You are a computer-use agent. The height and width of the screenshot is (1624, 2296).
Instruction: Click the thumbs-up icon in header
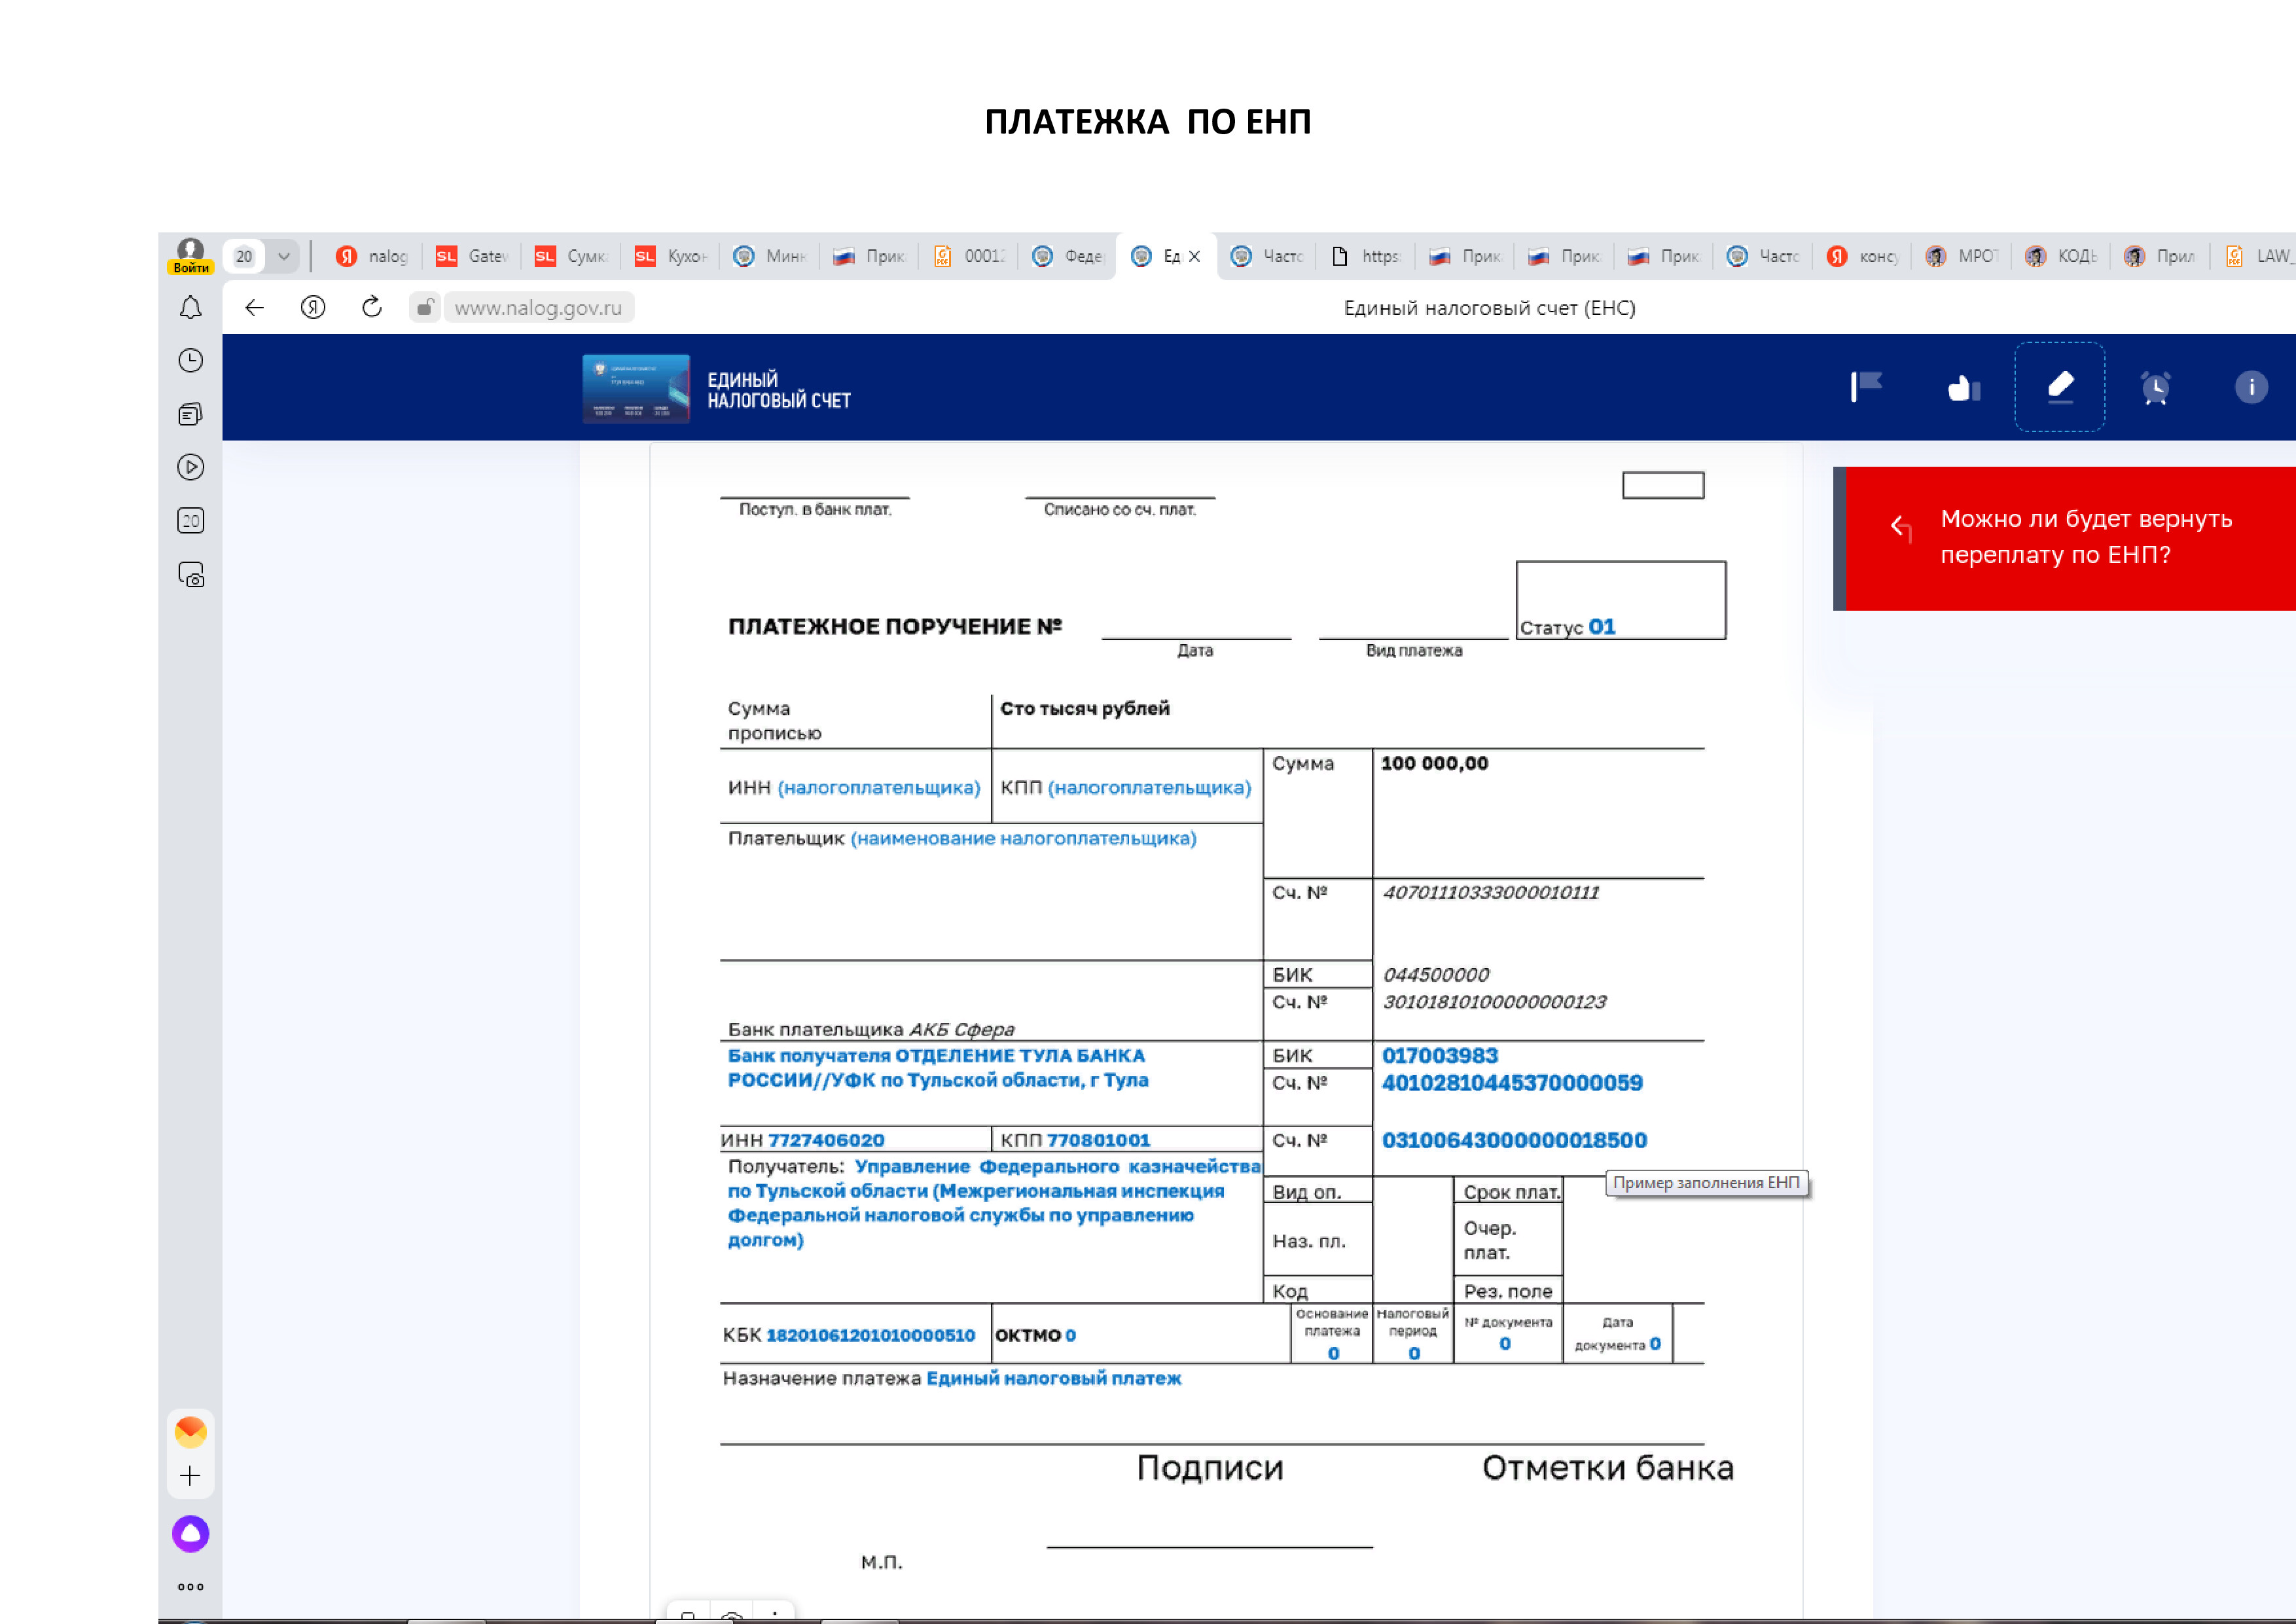pos(1963,387)
